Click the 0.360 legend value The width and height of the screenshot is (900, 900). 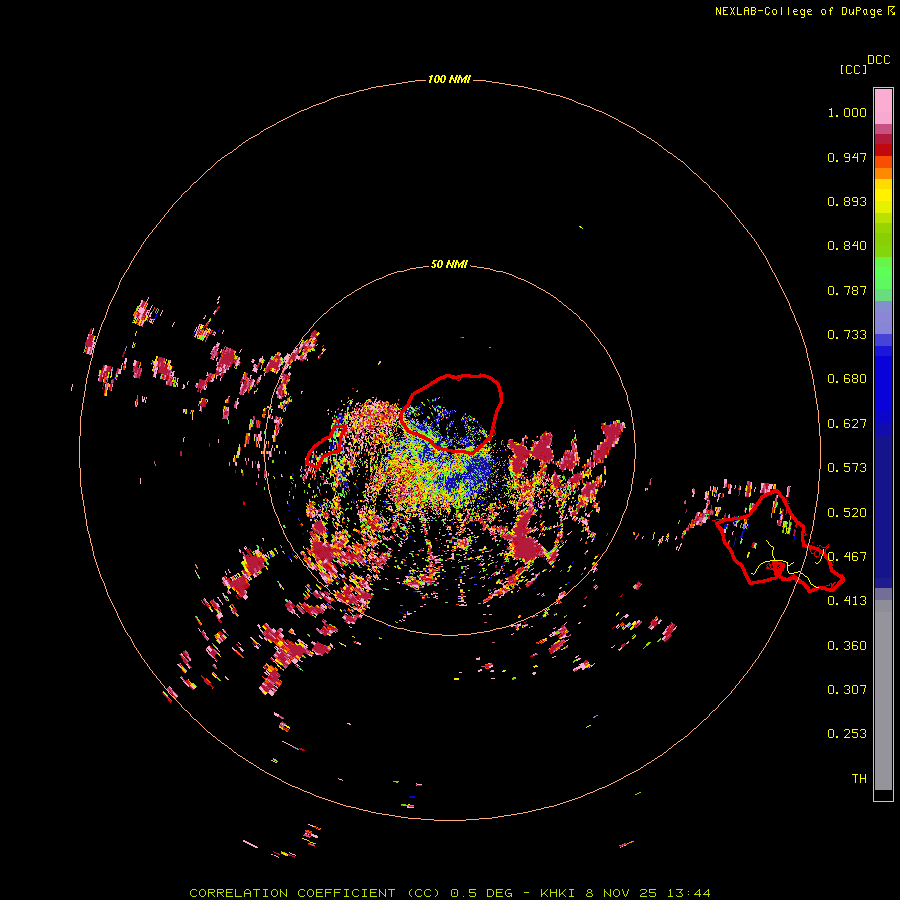pyautogui.click(x=847, y=646)
